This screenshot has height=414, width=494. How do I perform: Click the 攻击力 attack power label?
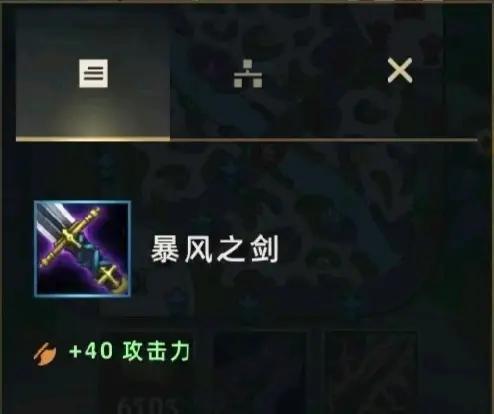click(x=156, y=351)
